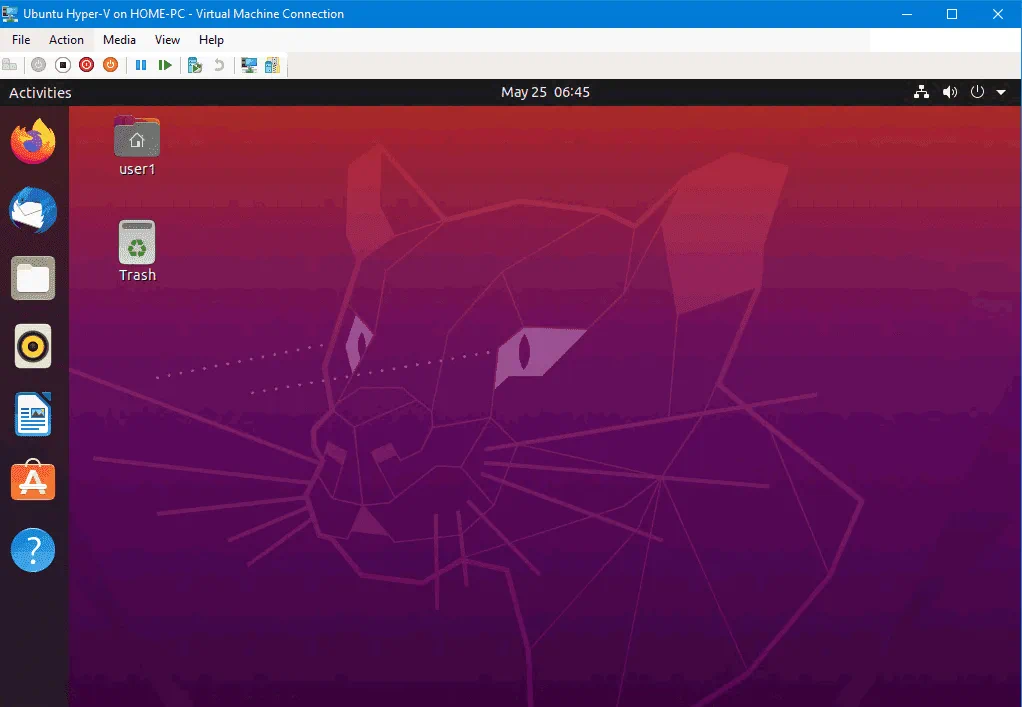
Task: Click the orange Save state toolbar icon
Action: pyautogui.click(x=110, y=65)
